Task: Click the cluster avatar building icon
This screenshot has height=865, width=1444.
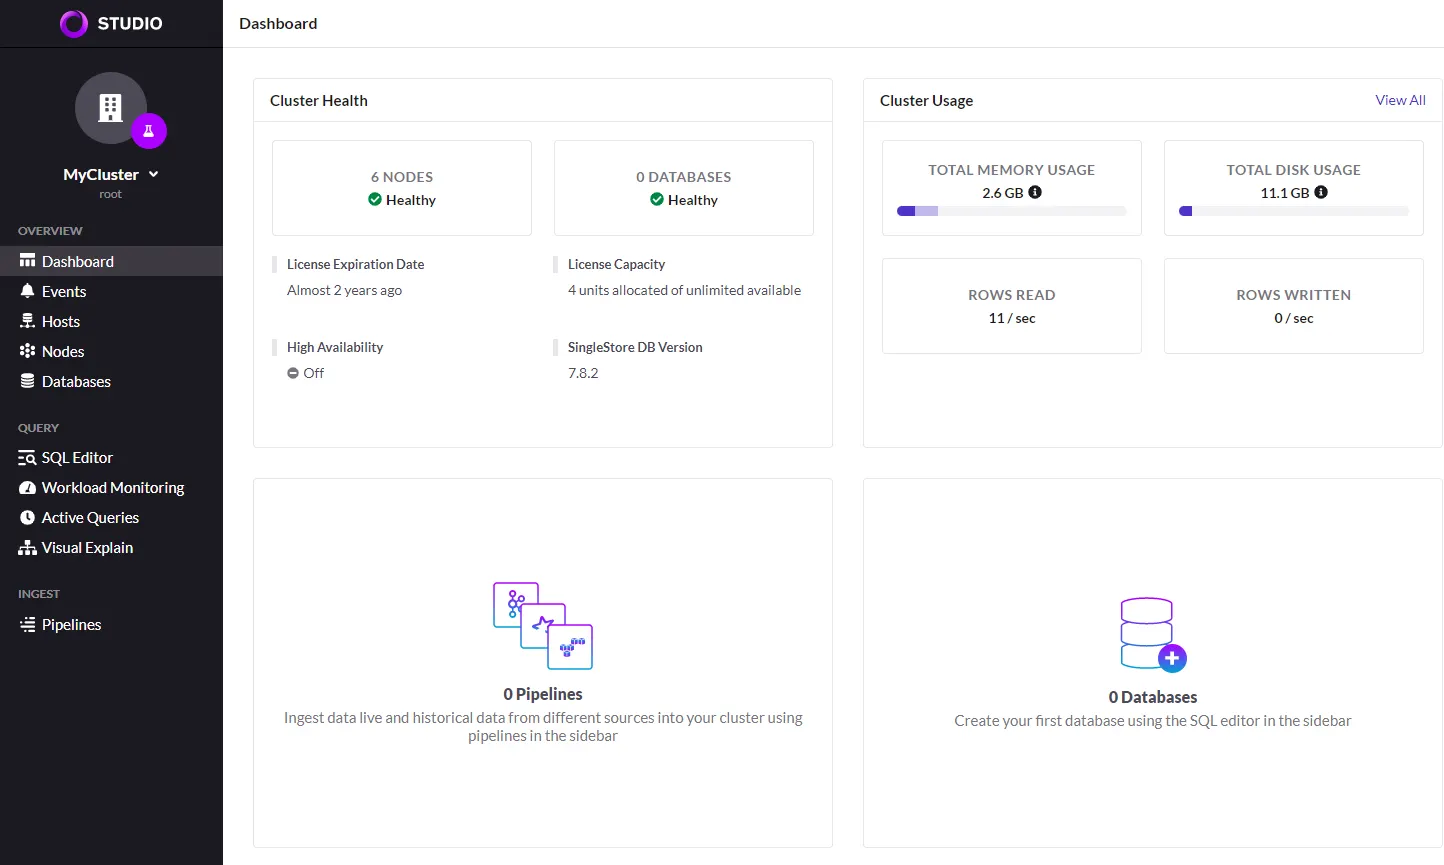Action: (x=110, y=107)
